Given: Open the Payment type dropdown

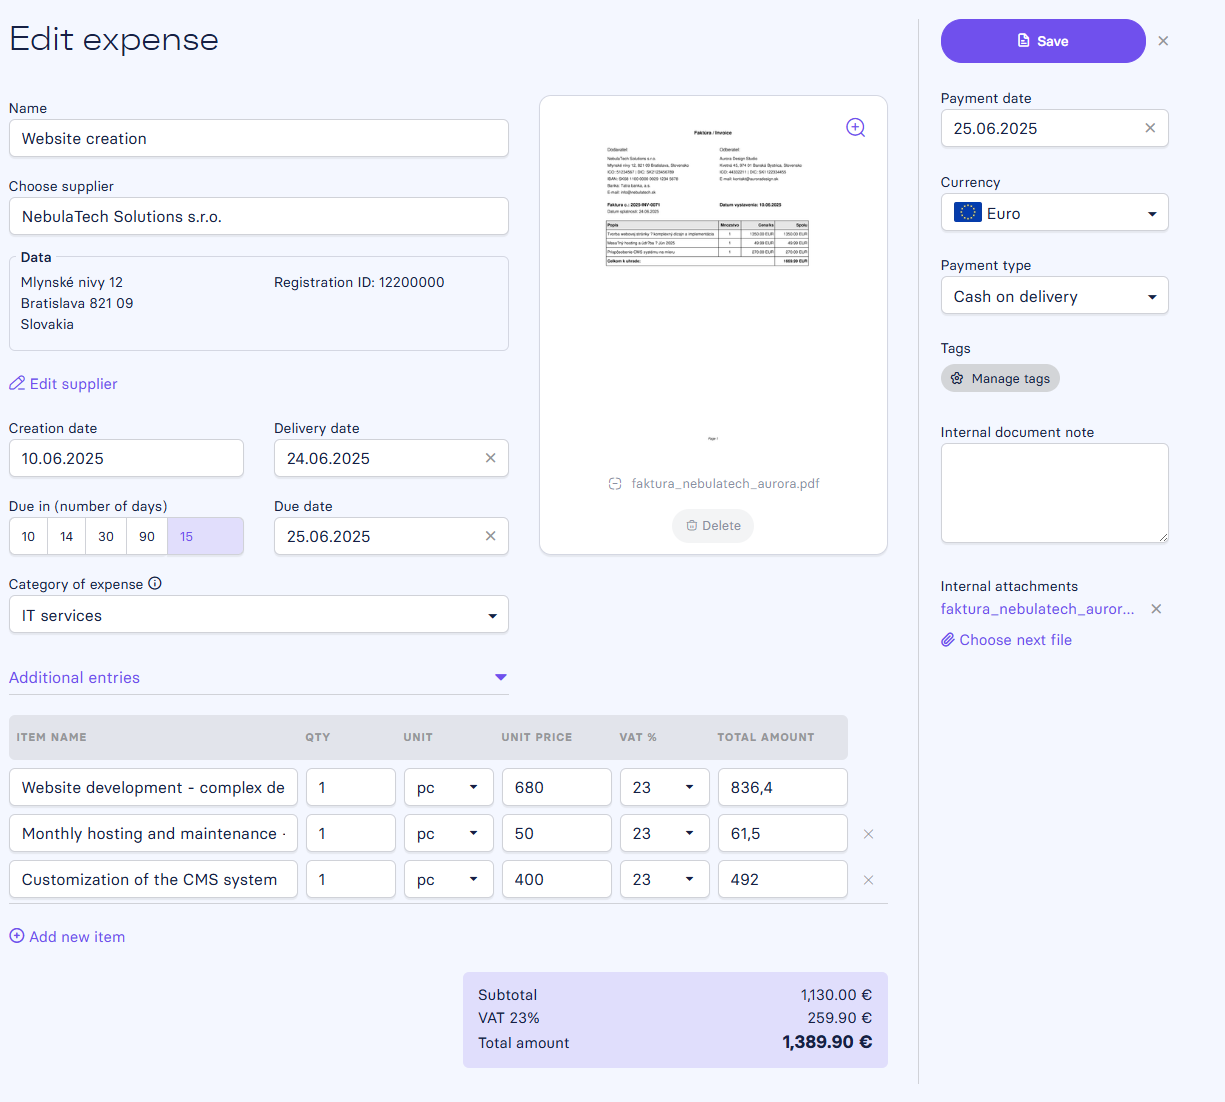Looking at the screenshot, I should [1054, 296].
